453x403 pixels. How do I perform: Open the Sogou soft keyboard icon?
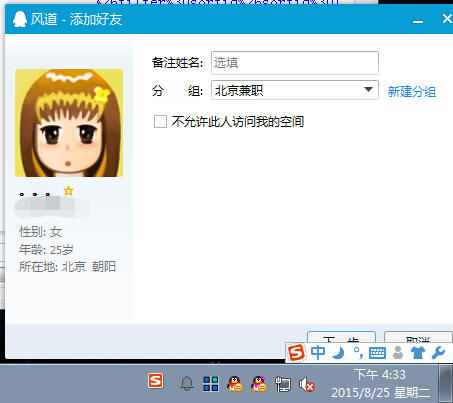click(x=377, y=353)
